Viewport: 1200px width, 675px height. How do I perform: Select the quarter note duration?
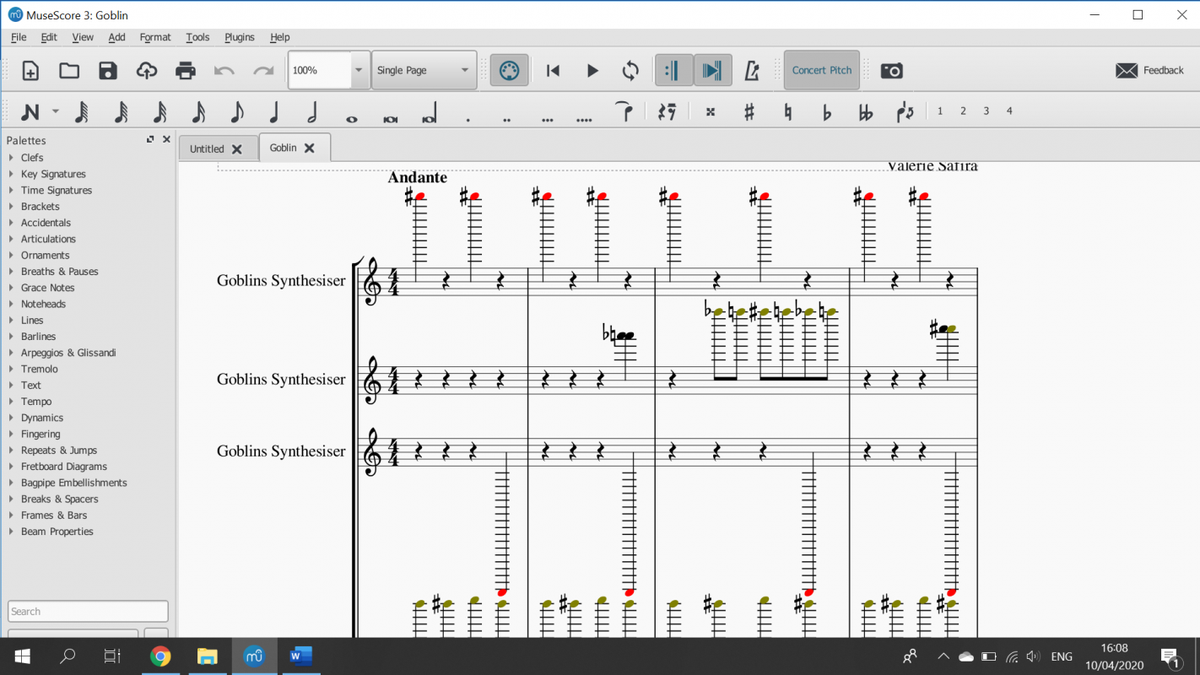(273, 111)
